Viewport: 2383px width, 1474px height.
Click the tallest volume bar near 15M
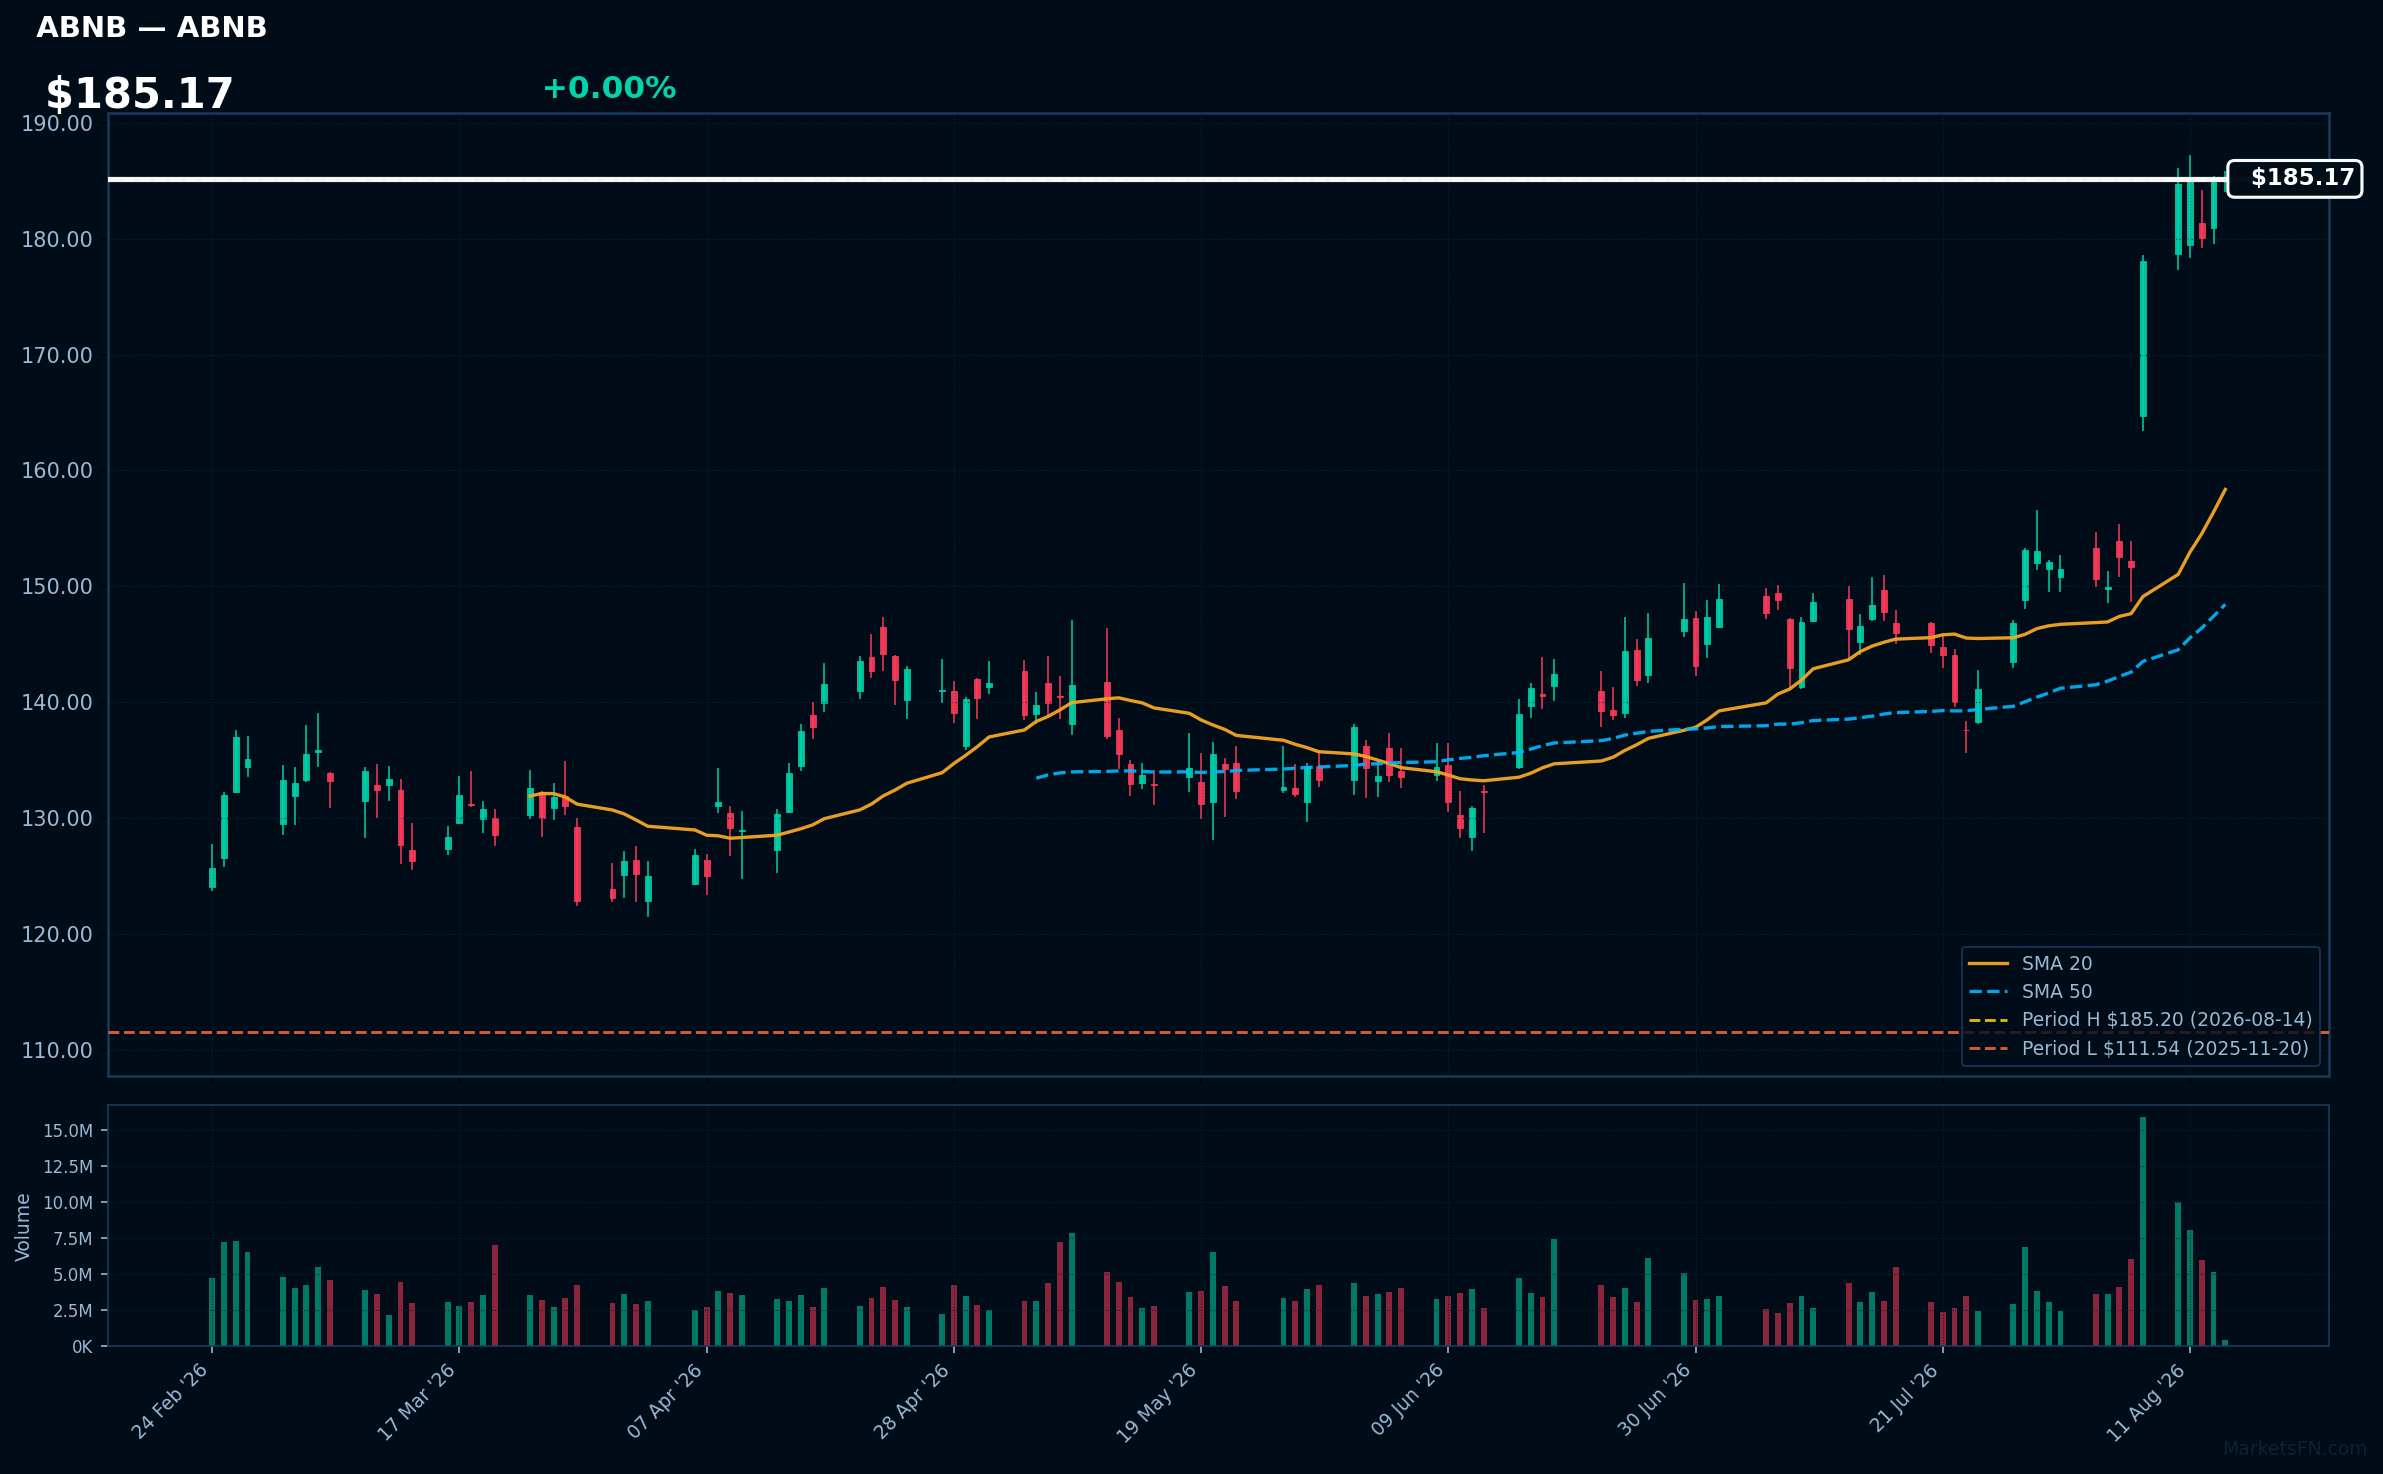[x=2143, y=1232]
